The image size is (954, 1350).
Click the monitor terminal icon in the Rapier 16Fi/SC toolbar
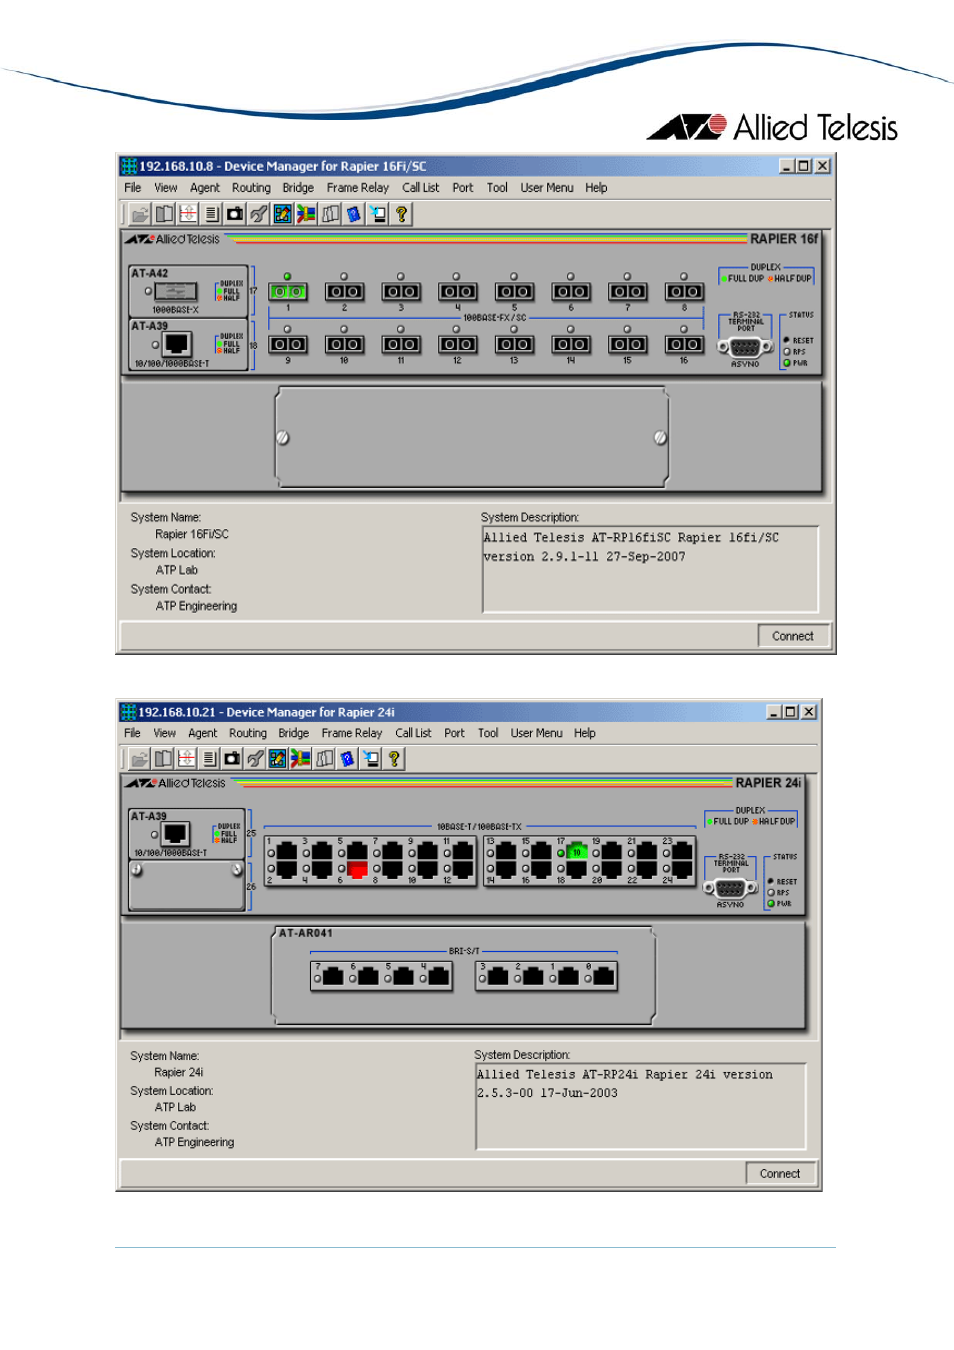[x=377, y=214]
